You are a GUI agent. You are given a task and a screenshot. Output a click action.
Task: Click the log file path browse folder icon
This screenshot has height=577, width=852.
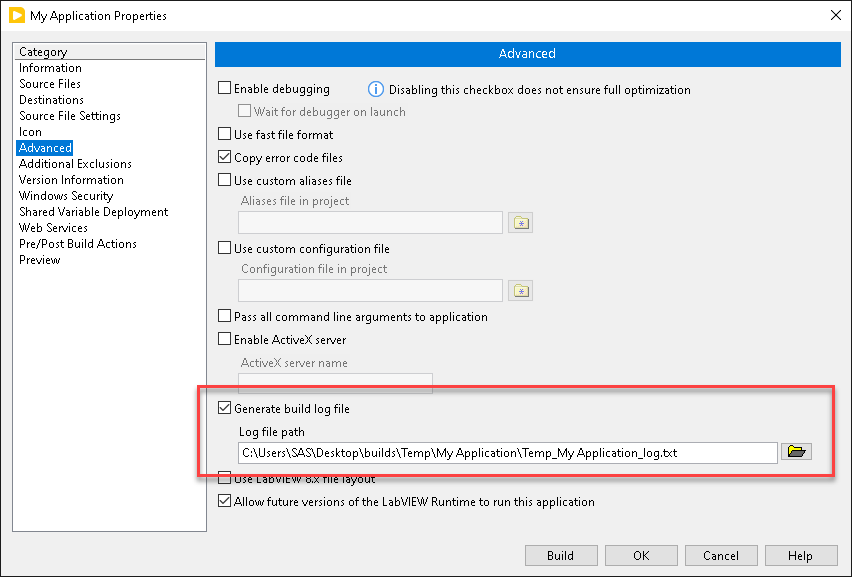796,451
